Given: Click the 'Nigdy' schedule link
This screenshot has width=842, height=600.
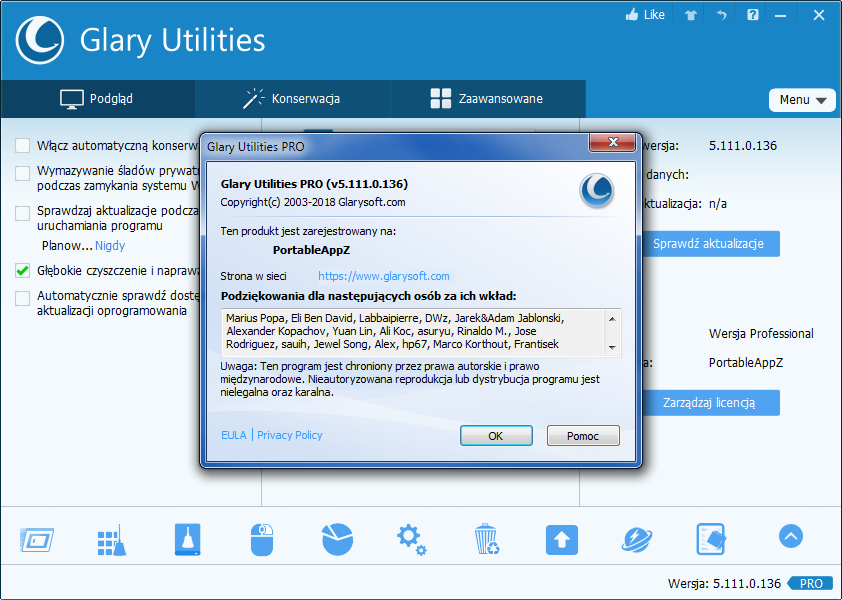Looking at the screenshot, I should pos(110,246).
